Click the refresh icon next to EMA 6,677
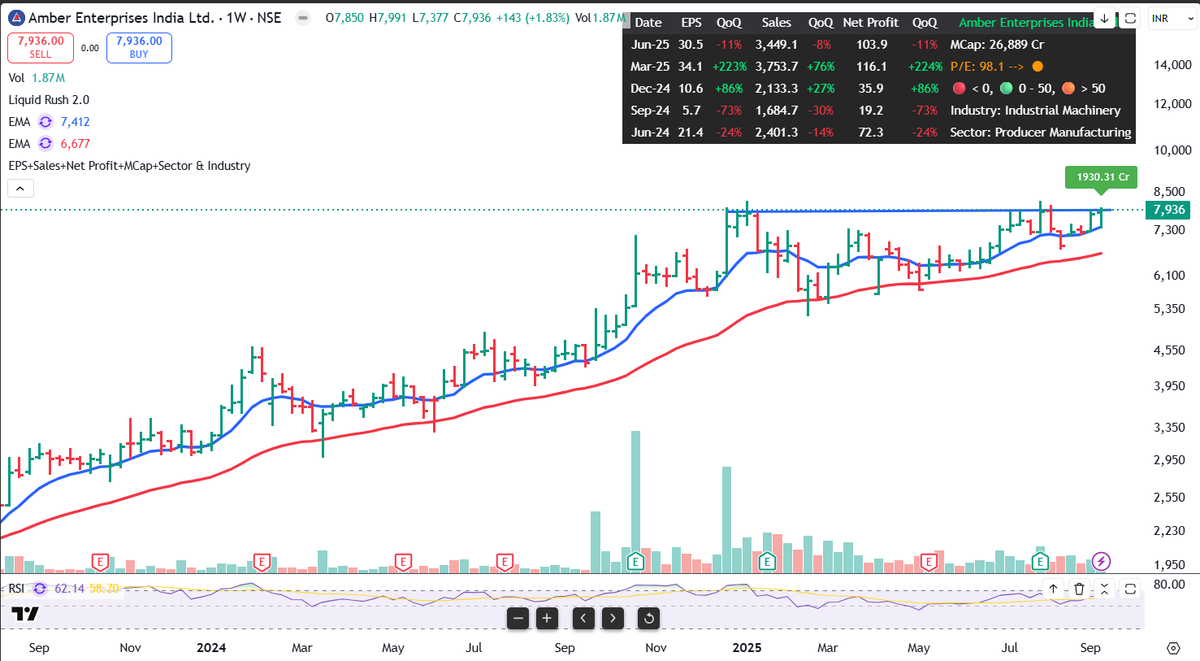 point(45,143)
